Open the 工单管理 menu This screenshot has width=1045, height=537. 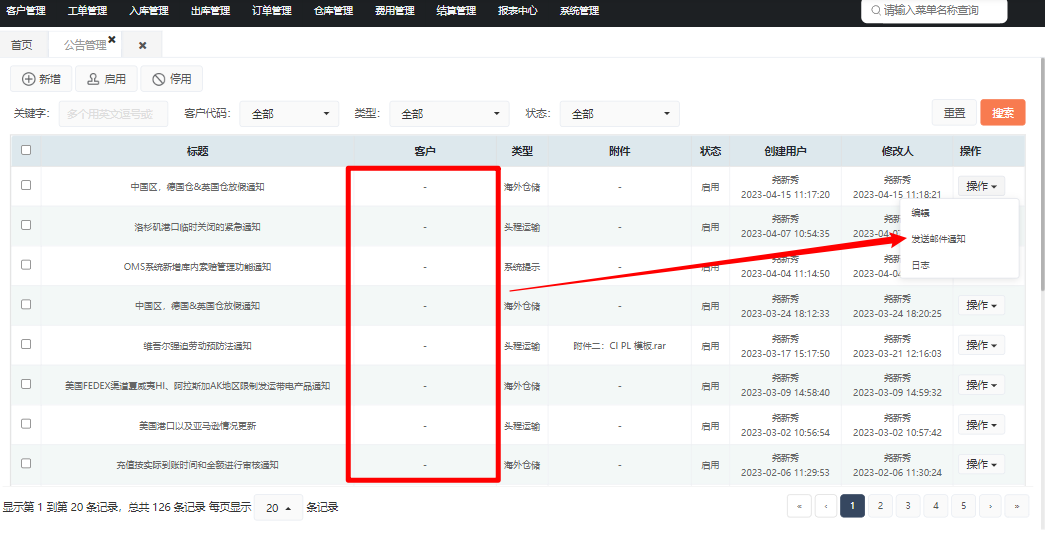[x=87, y=11]
